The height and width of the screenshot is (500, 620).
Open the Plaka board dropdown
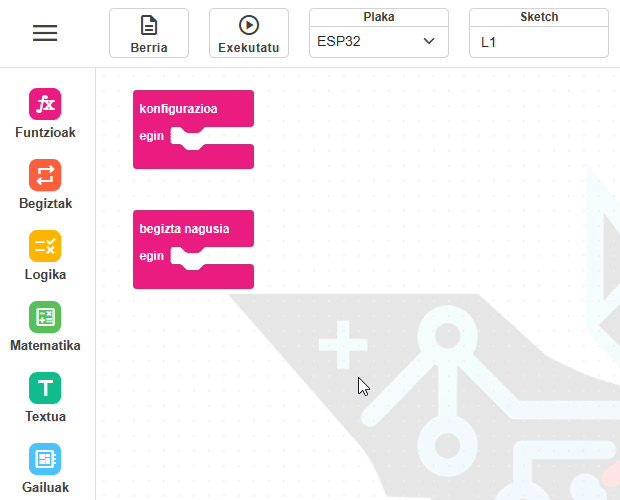click(378, 42)
